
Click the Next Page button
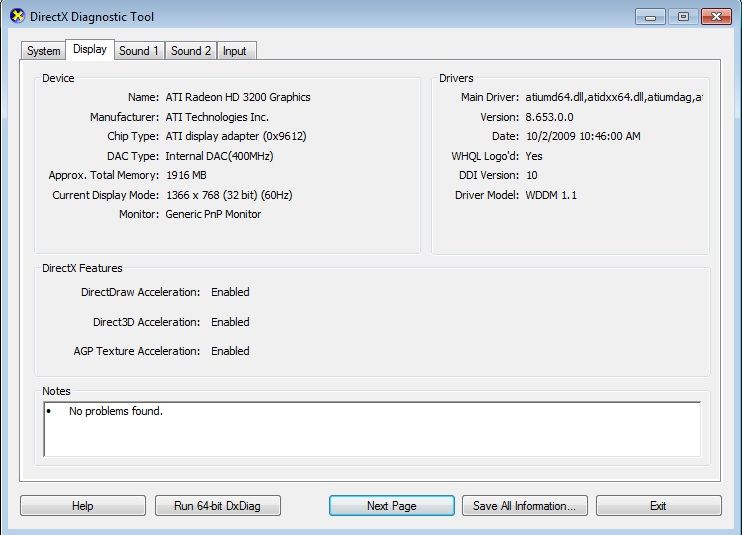[392, 506]
